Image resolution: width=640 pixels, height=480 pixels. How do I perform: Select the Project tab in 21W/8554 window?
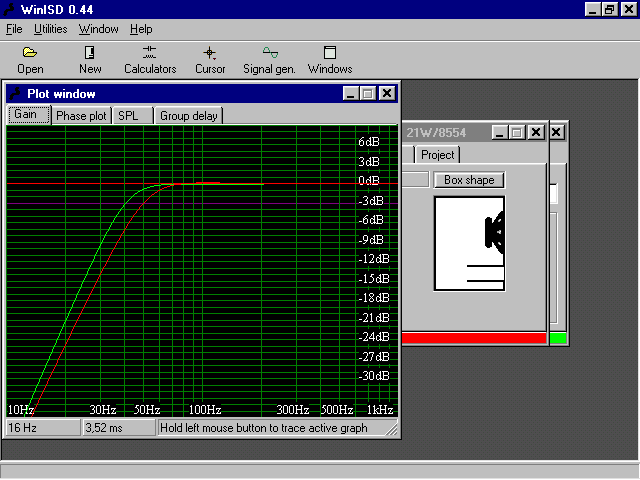(438, 155)
